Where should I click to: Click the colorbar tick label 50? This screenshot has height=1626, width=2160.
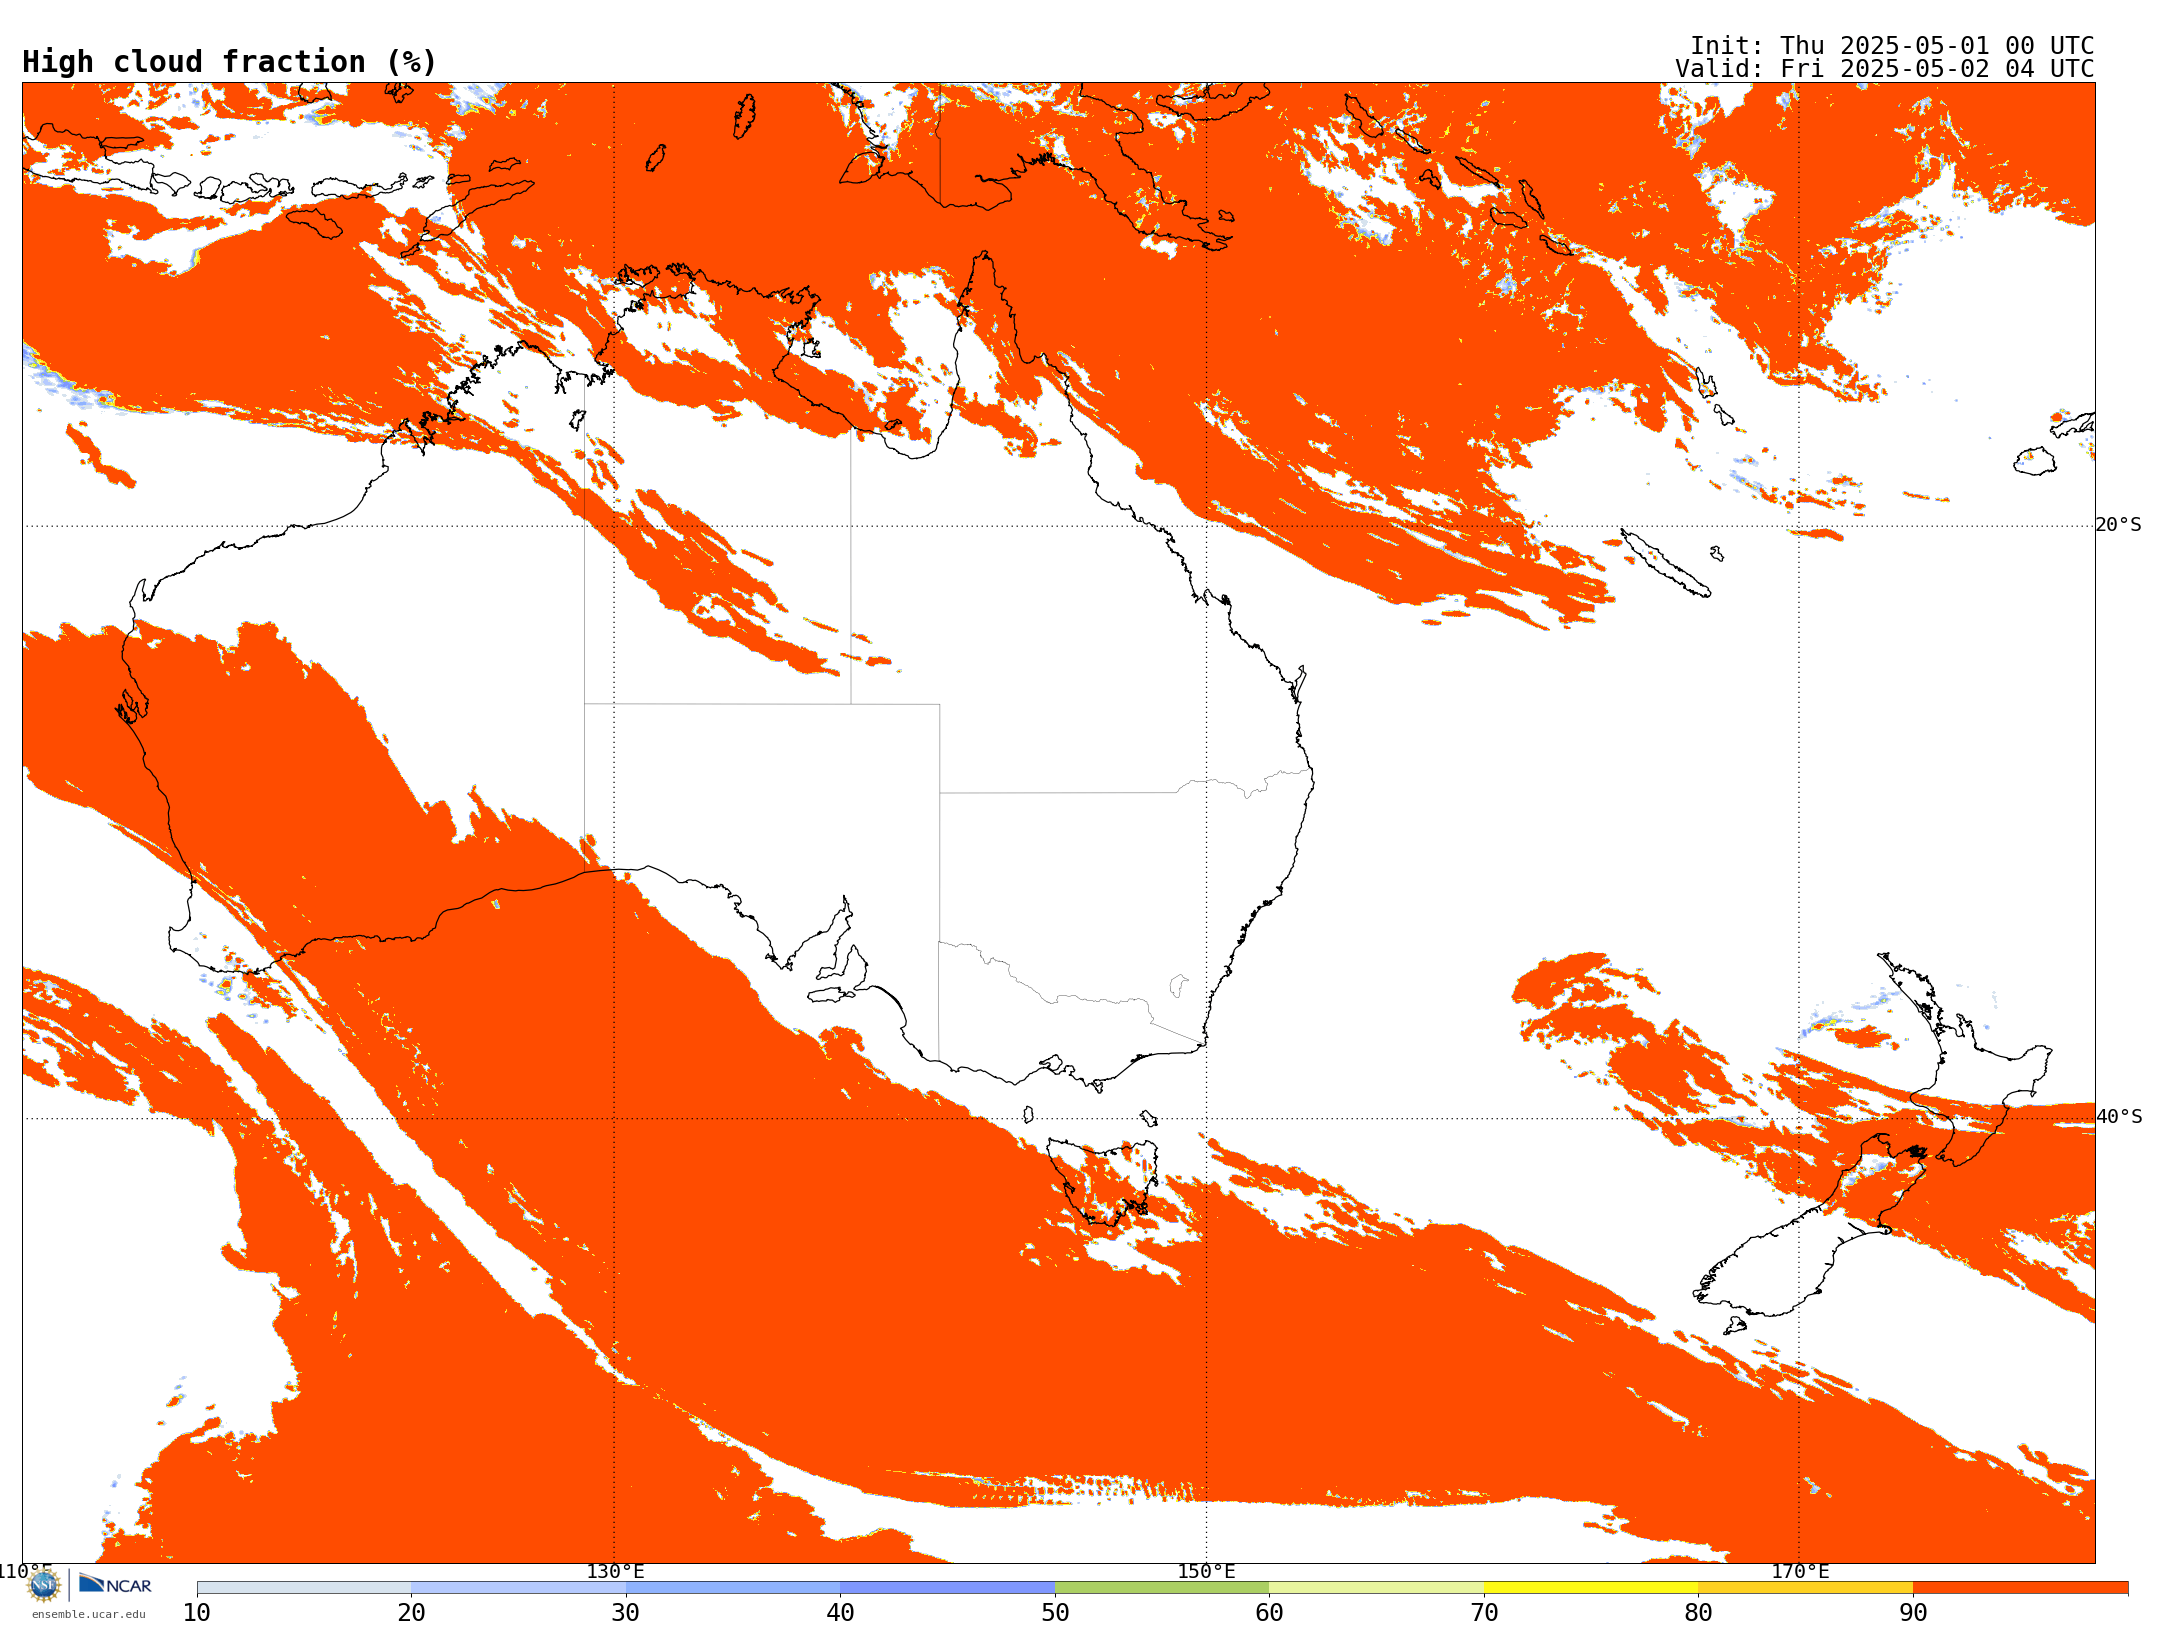click(1055, 1613)
